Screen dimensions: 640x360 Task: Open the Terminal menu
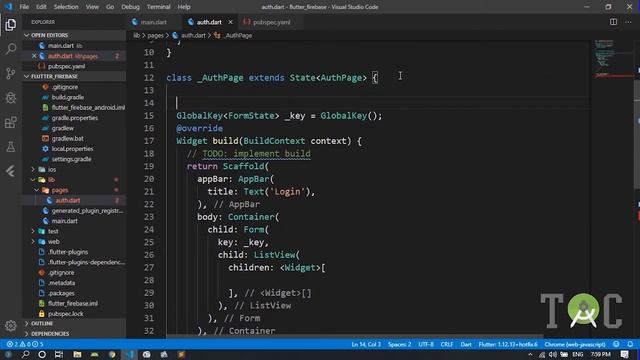click(158, 7)
